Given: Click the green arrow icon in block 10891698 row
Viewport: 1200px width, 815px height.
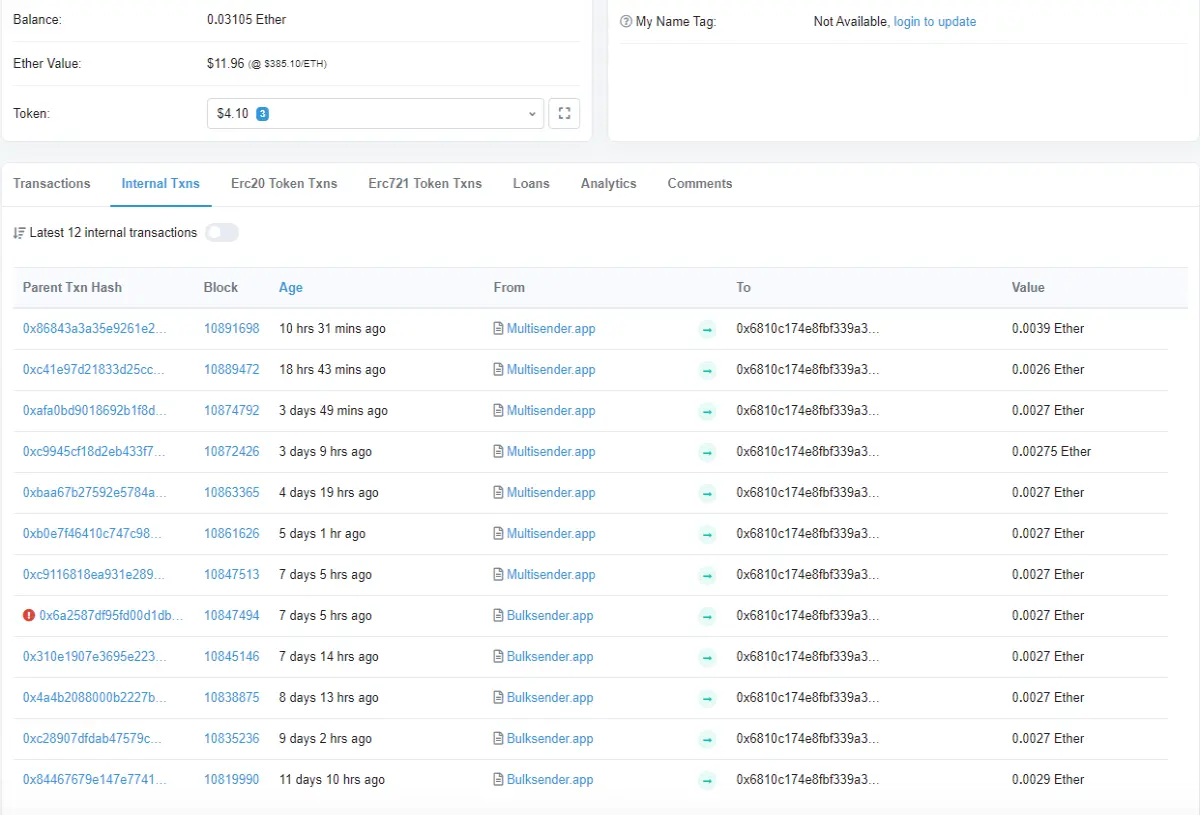Looking at the screenshot, I should [707, 329].
